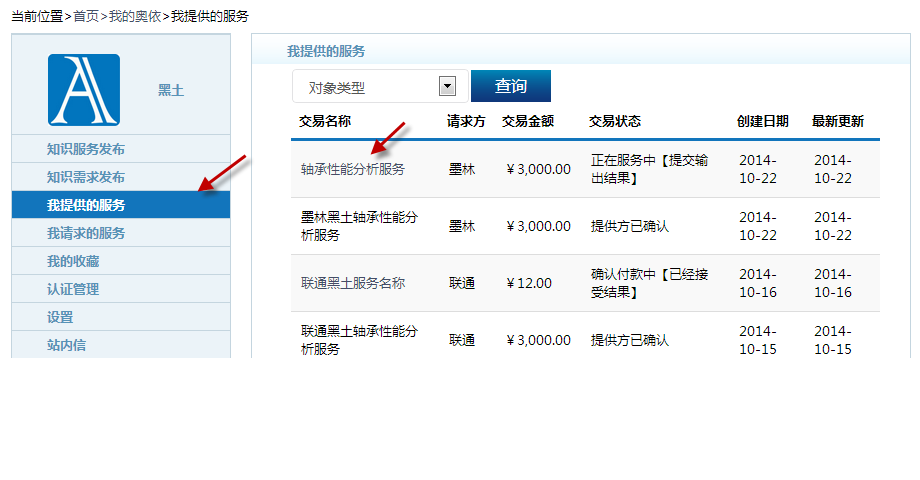Open 知识需求发布 in sidebar
The height and width of the screenshot is (480, 920).
pyautogui.click(x=86, y=177)
